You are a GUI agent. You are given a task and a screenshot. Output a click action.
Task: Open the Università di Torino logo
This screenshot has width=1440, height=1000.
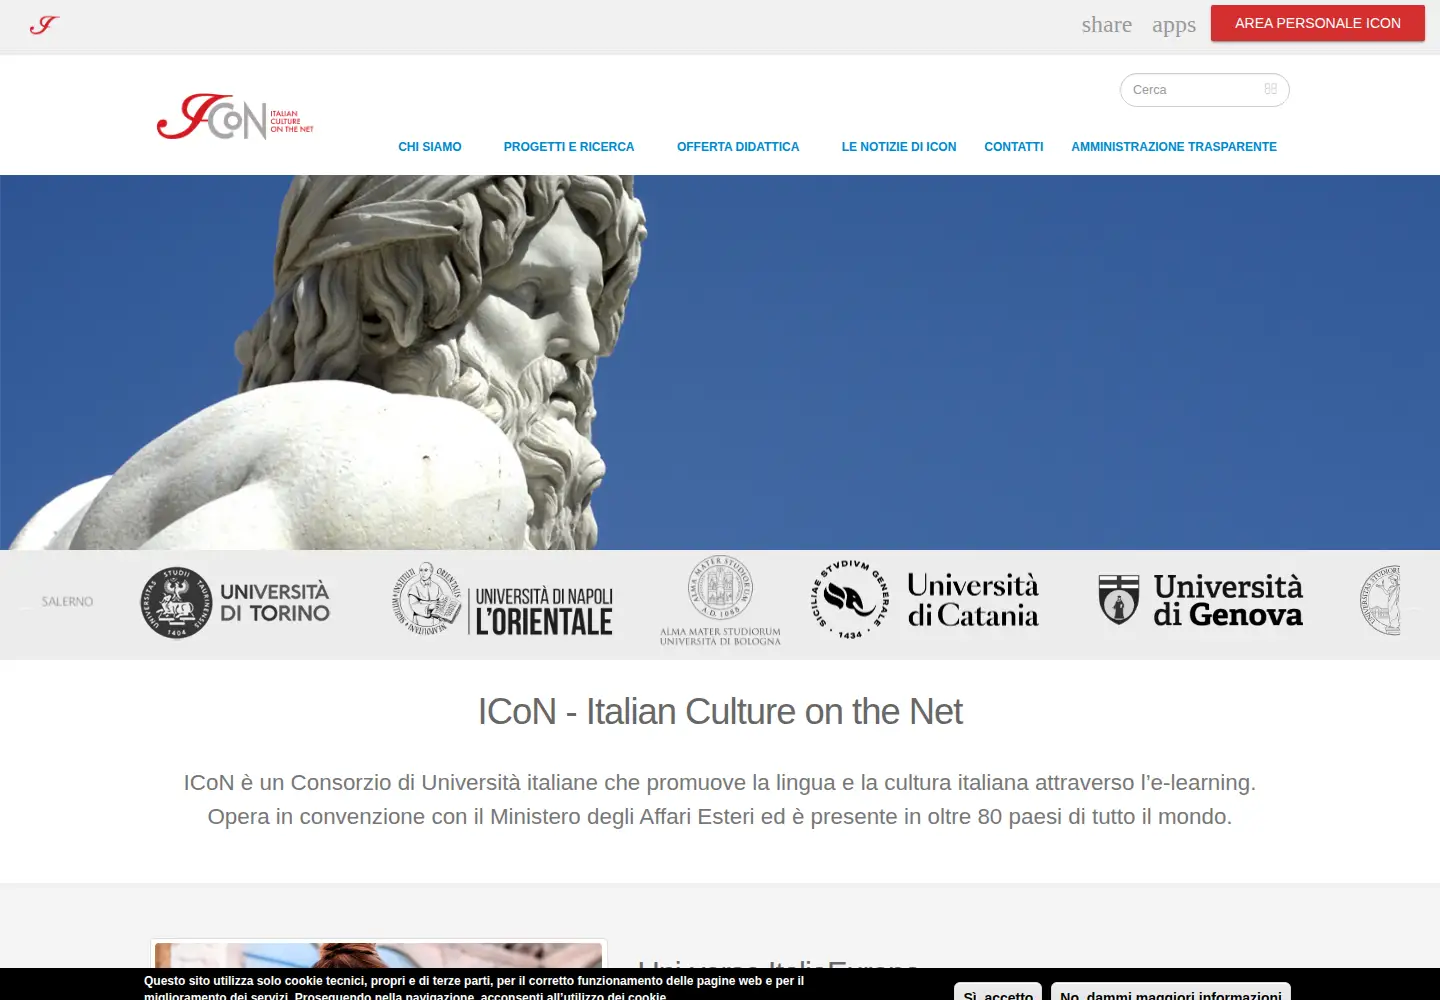236,602
